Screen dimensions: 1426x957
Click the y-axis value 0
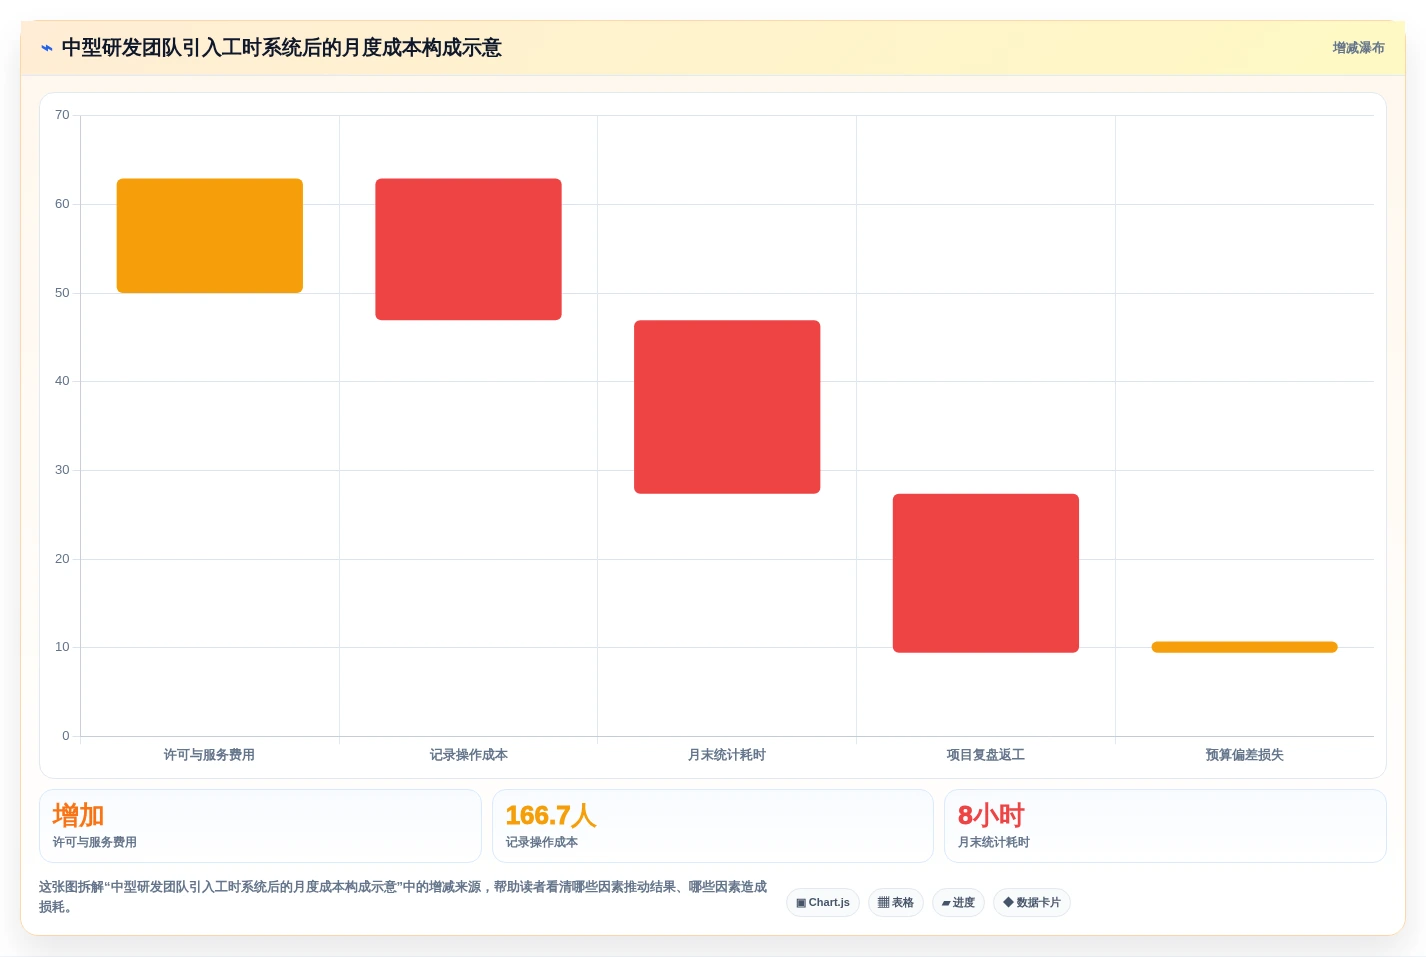[x=66, y=736]
